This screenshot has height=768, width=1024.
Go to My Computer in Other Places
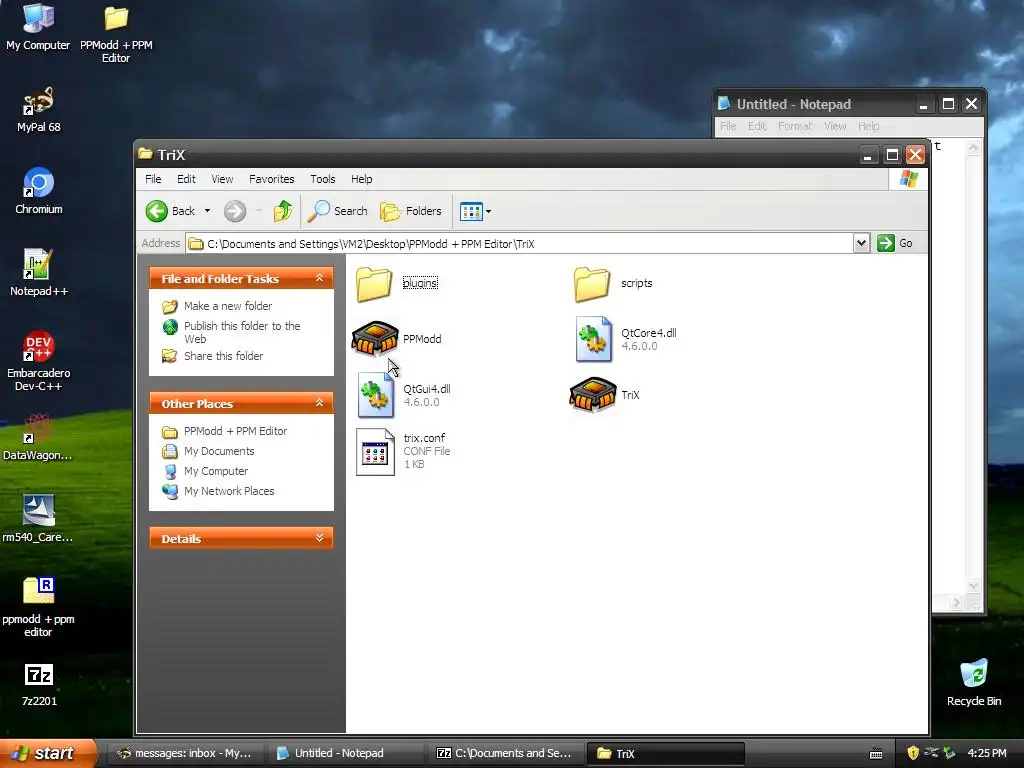(x=216, y=471)
